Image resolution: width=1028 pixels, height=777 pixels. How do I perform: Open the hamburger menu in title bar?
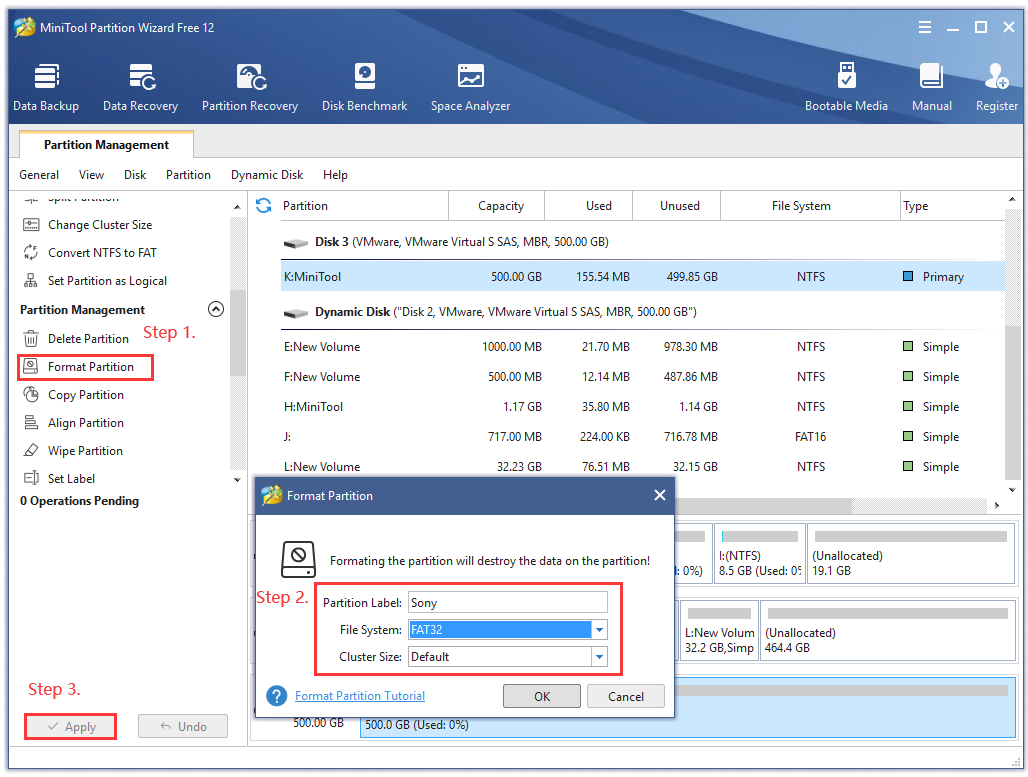tap(924, 27)
